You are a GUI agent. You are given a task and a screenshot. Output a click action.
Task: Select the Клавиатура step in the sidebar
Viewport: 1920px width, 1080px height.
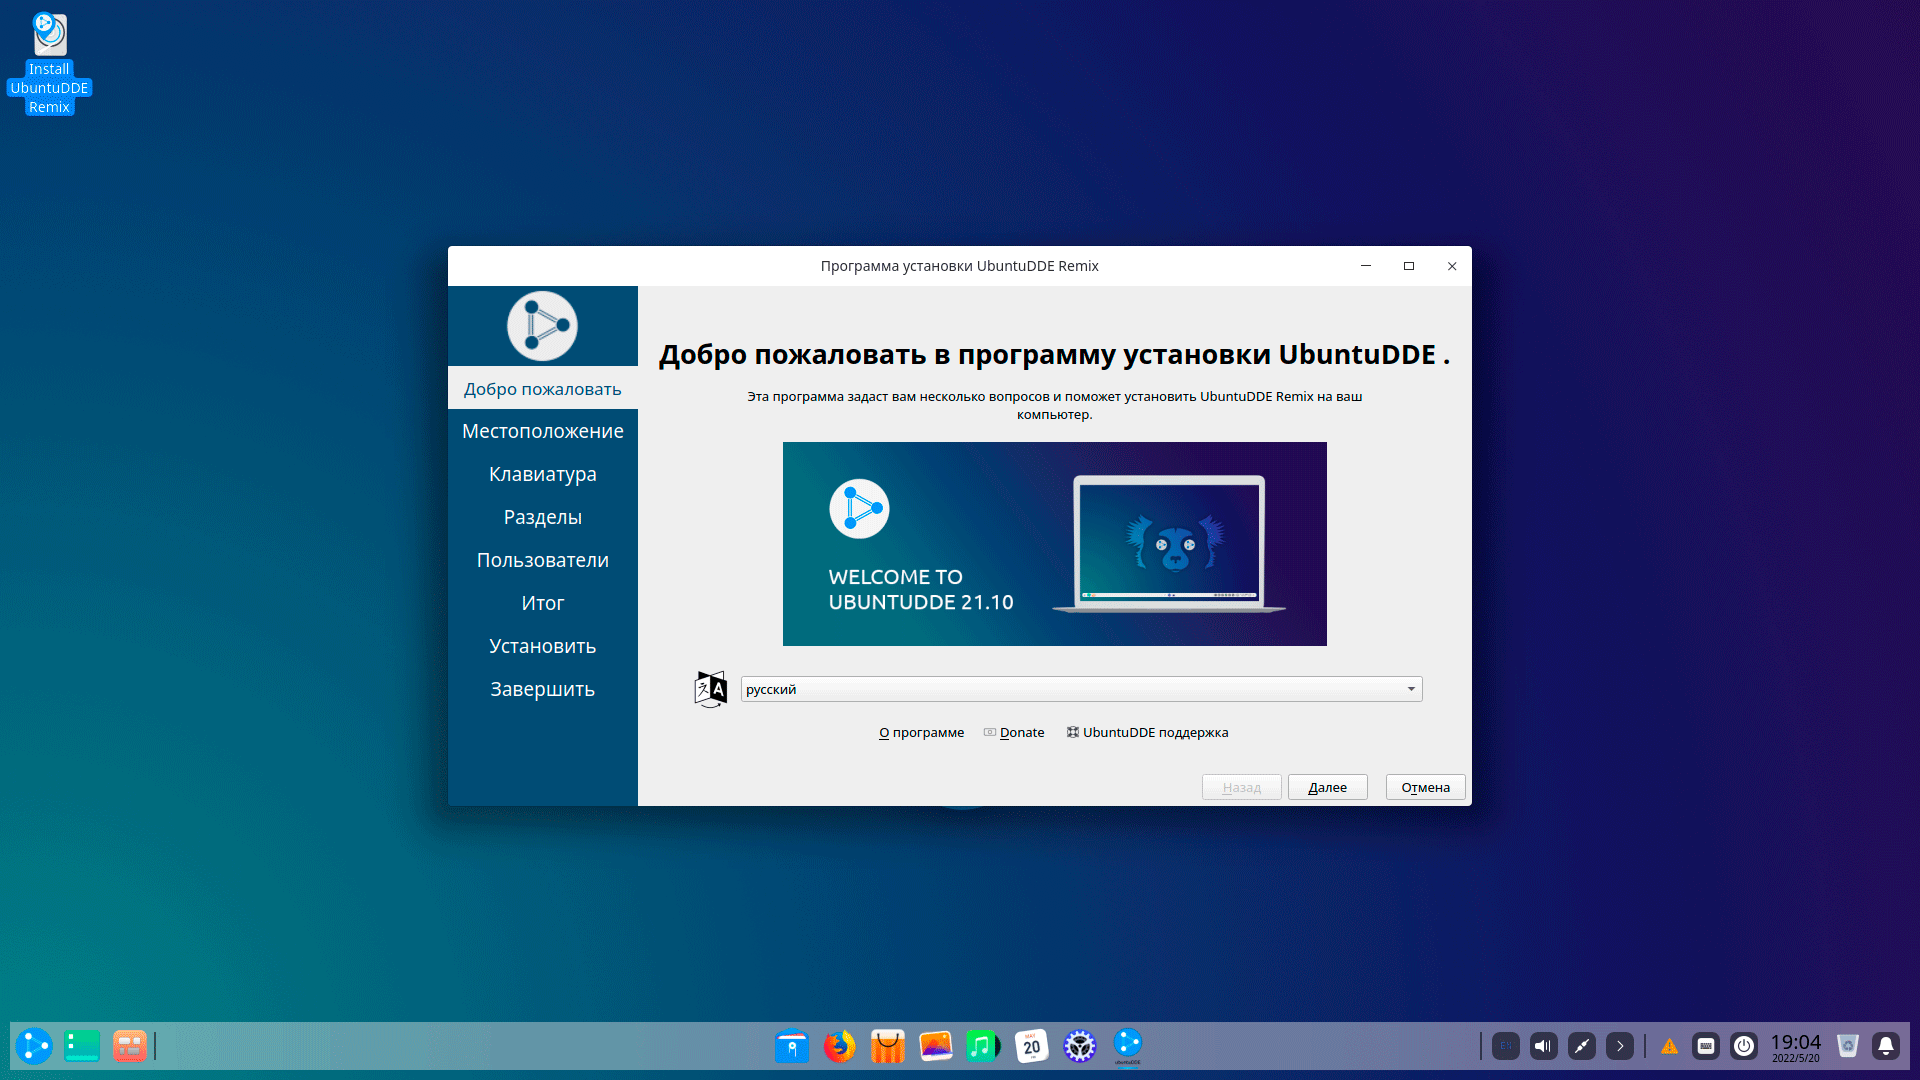pos(542,474)
